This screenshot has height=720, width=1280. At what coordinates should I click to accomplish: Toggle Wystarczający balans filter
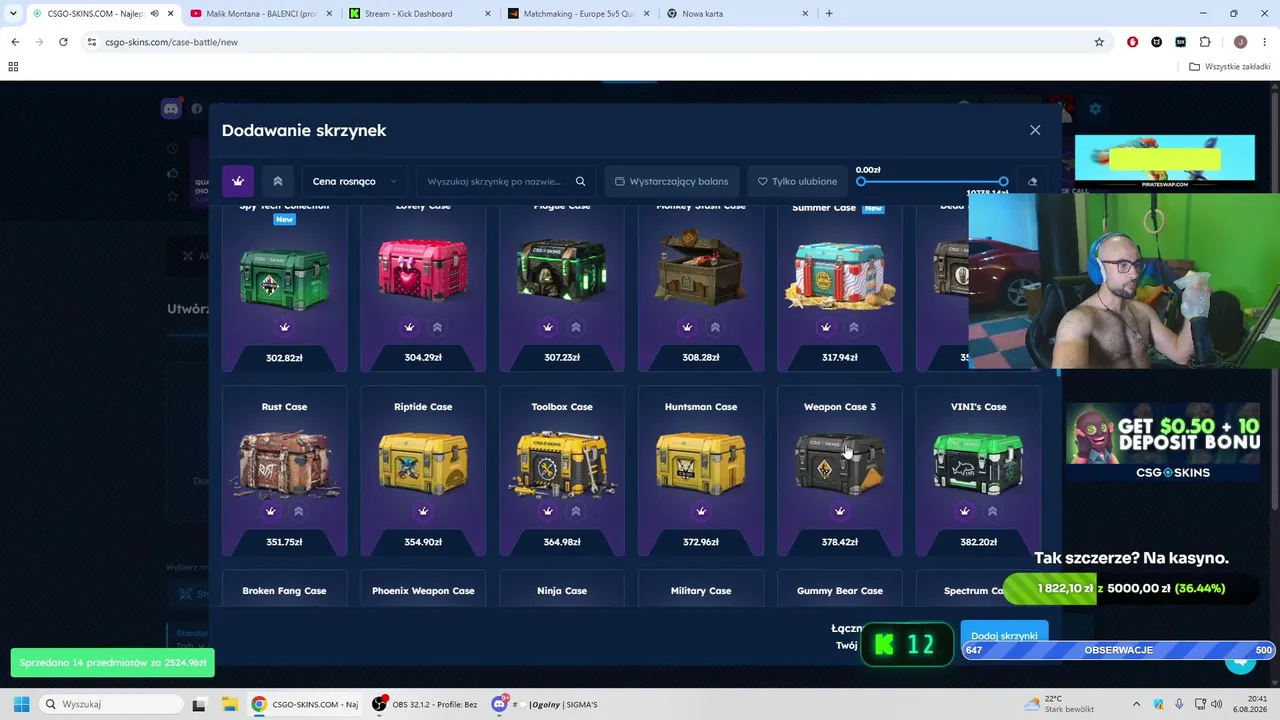[x=672, y=181]
